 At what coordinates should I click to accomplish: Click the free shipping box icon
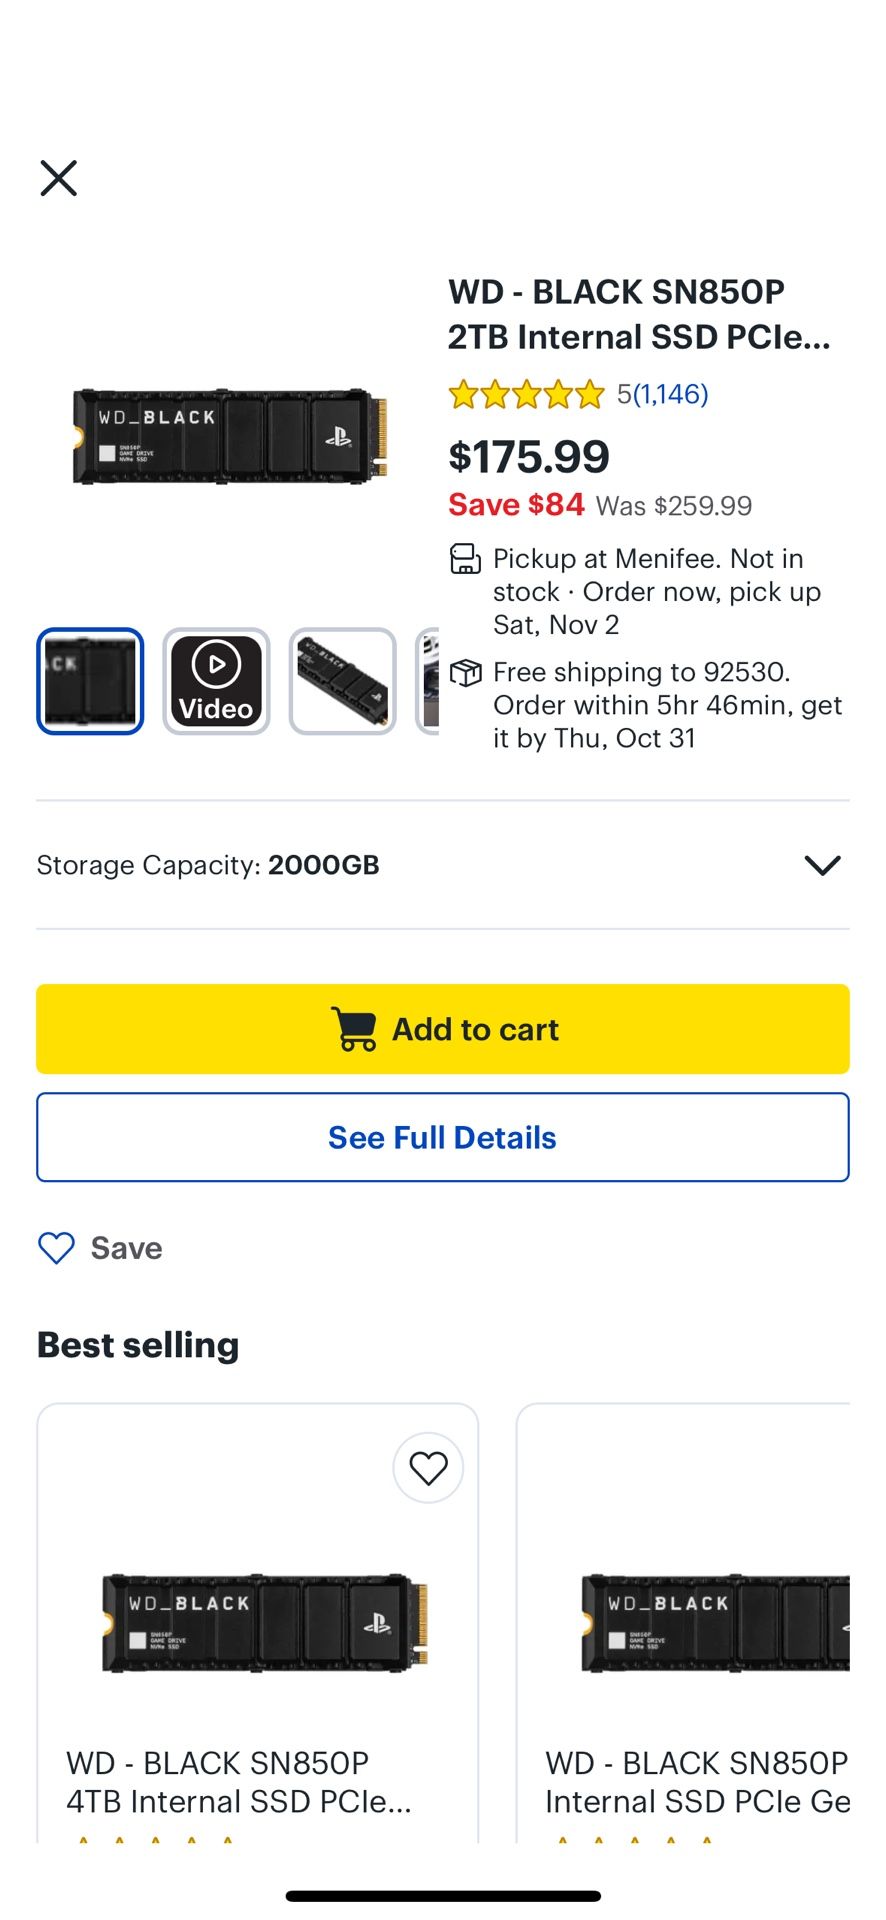pos(465,672)
